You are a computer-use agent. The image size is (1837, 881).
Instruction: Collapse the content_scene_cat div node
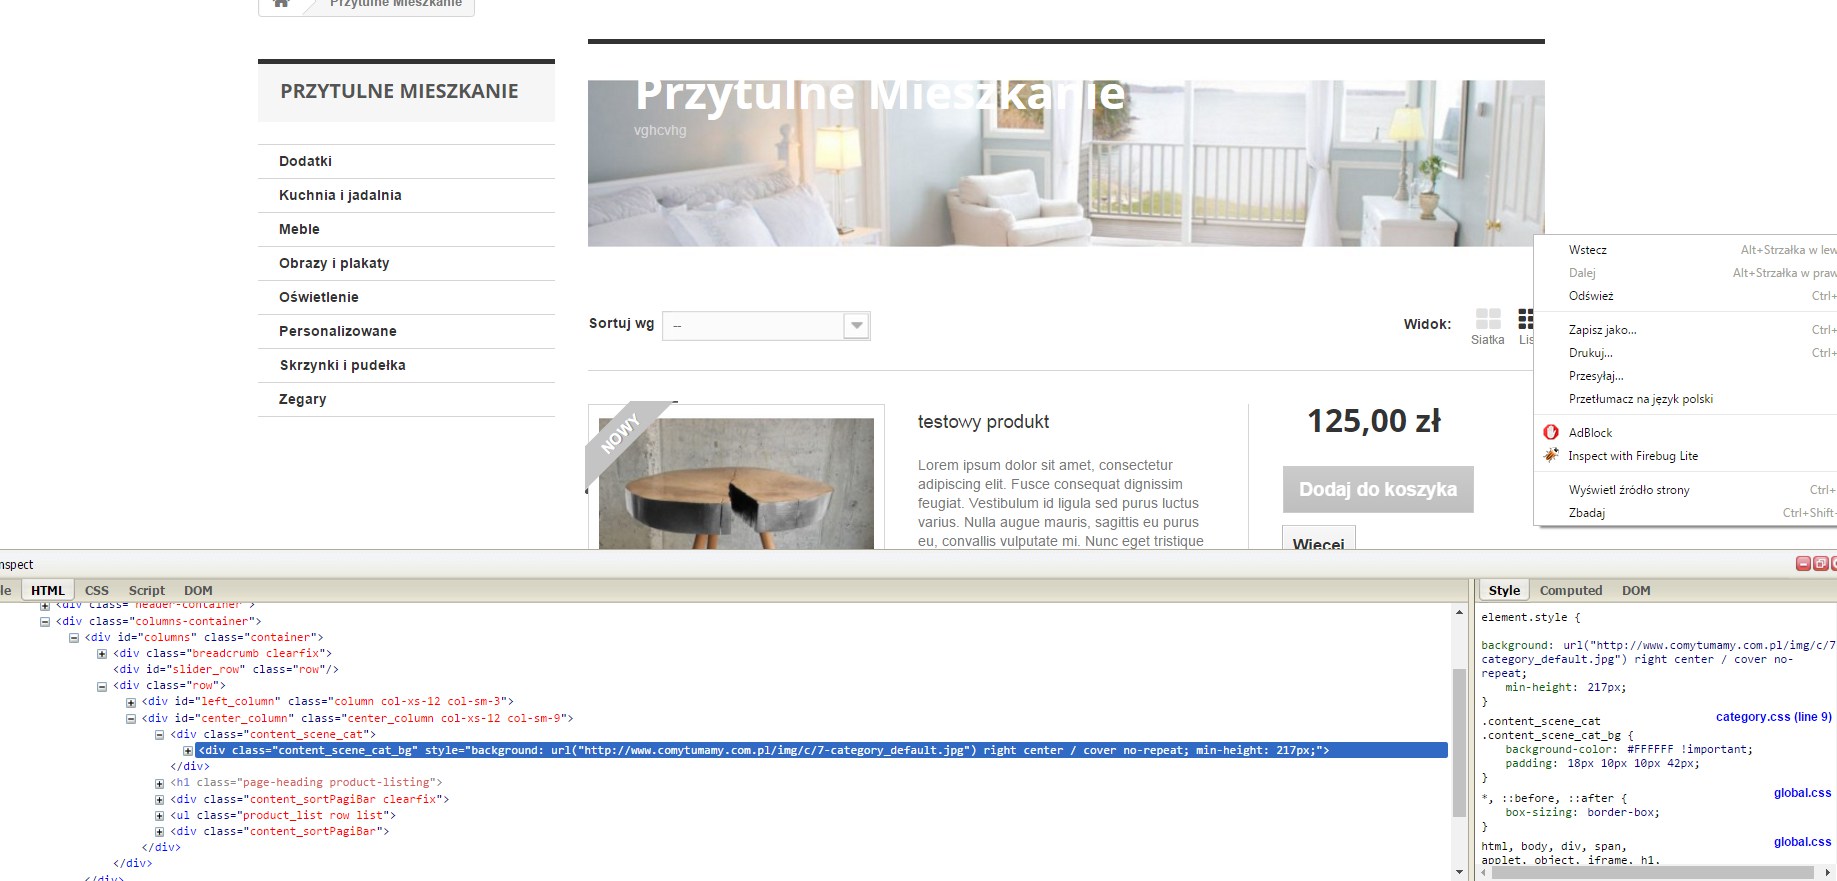click(x=160, y=735)
